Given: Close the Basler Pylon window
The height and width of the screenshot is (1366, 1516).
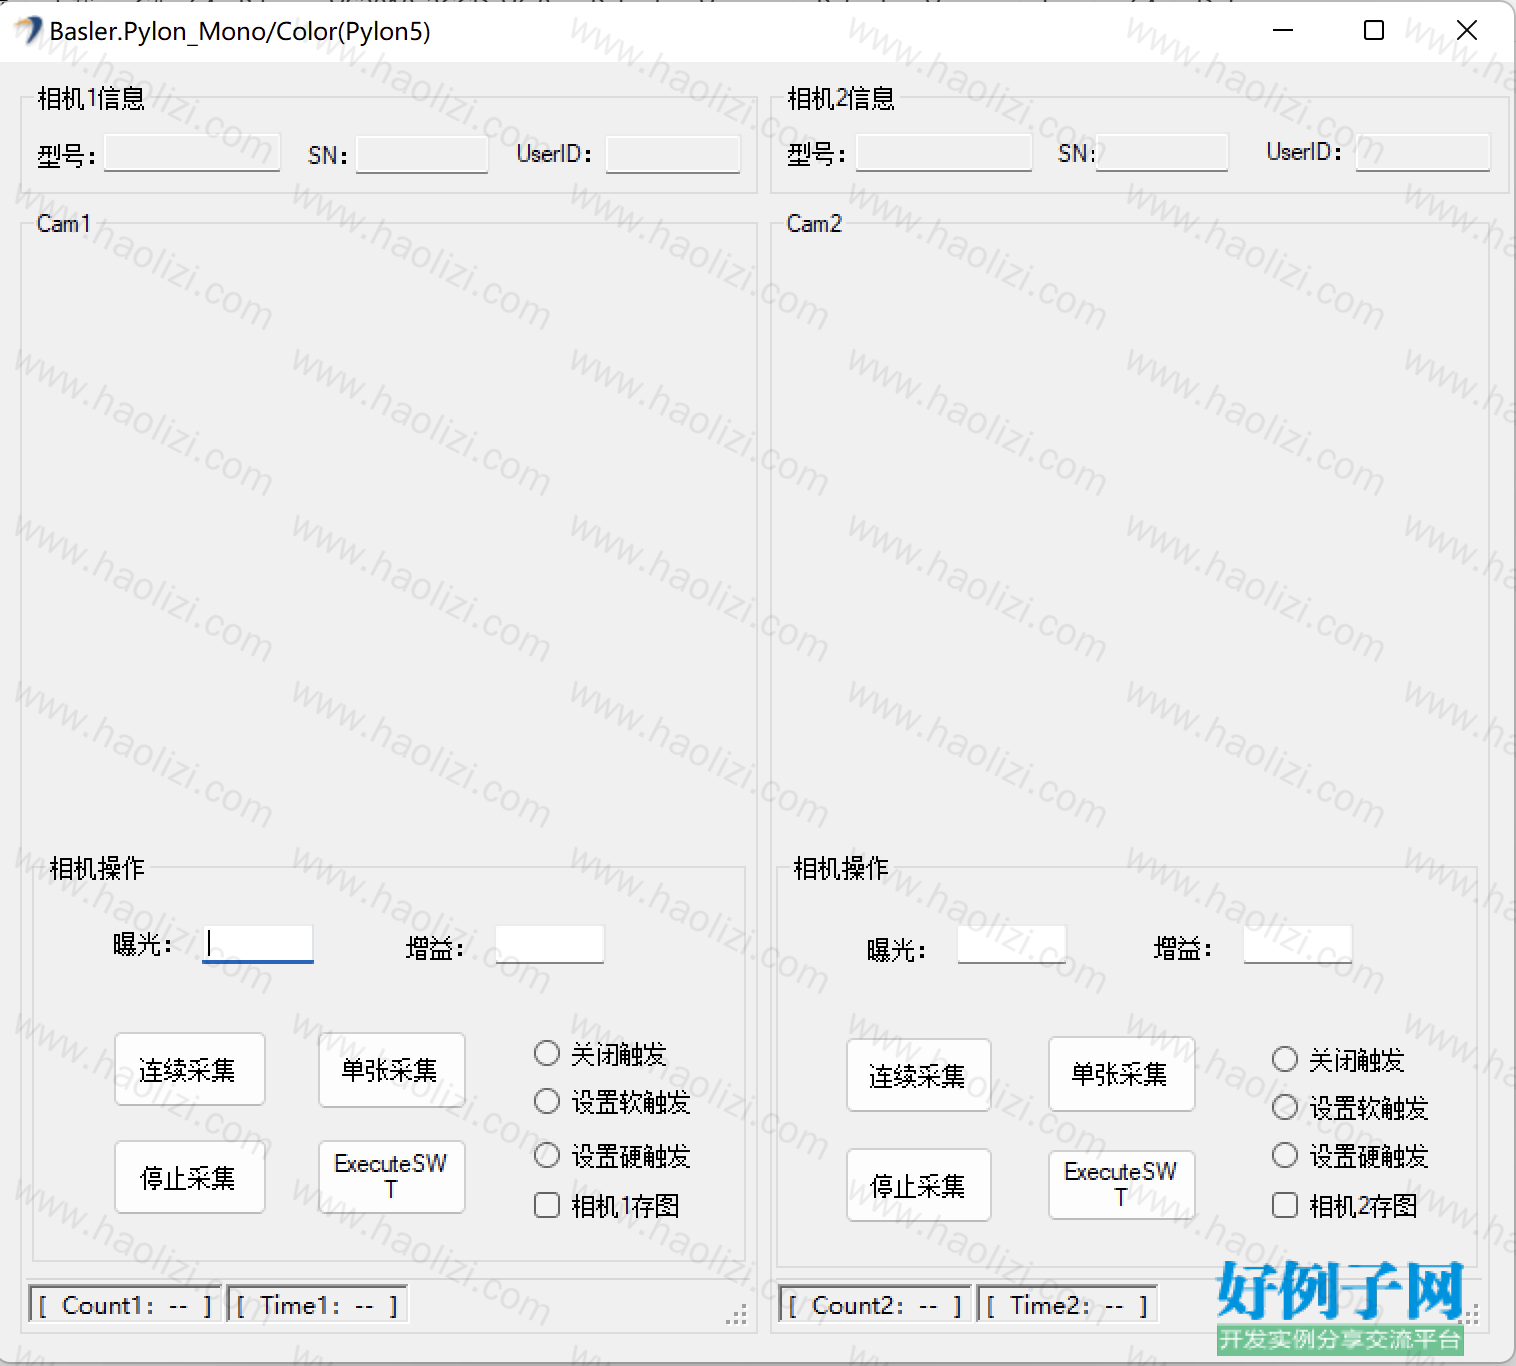Looking at the screenshot, I should click(x=1467, y=31).
